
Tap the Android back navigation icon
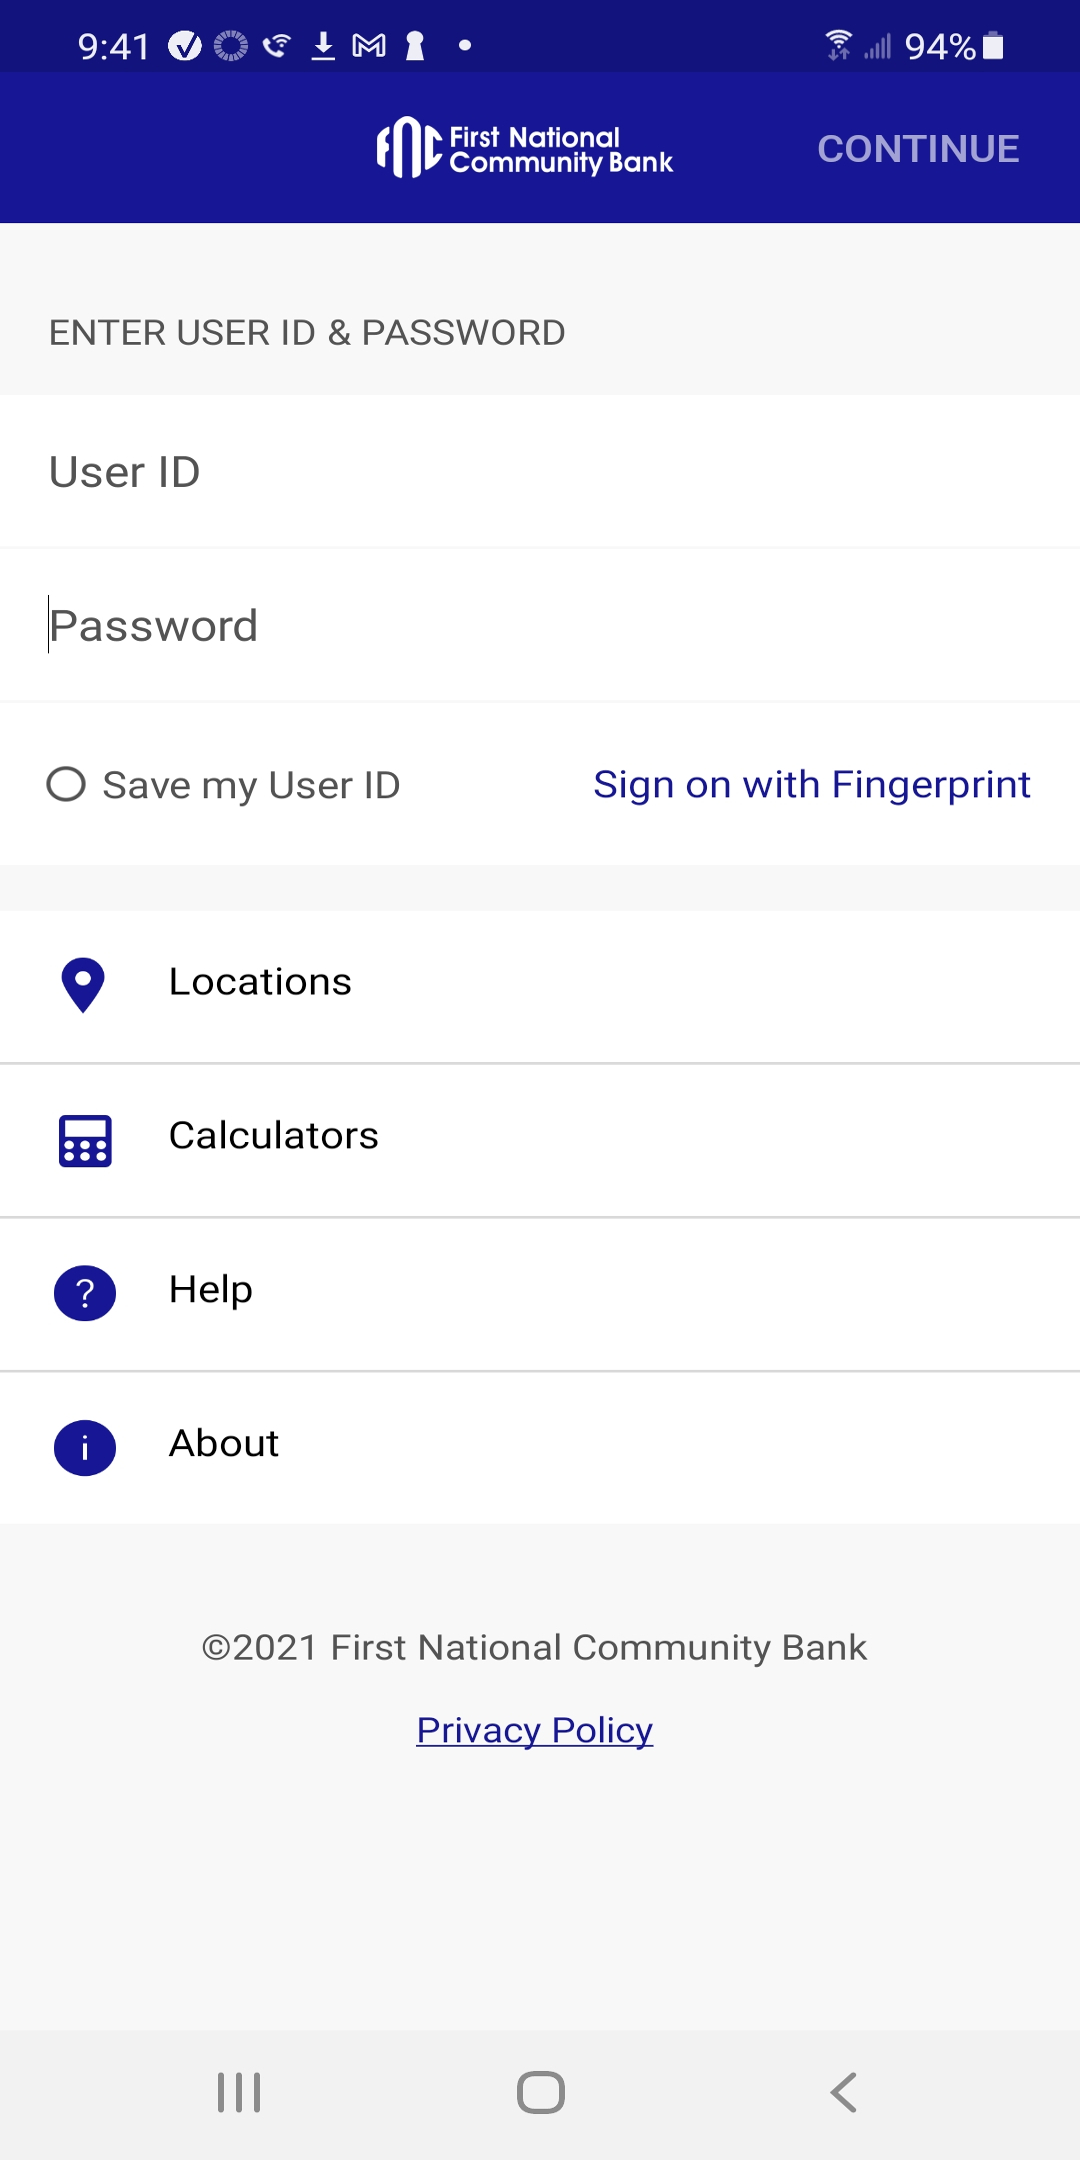[844, 2092]
